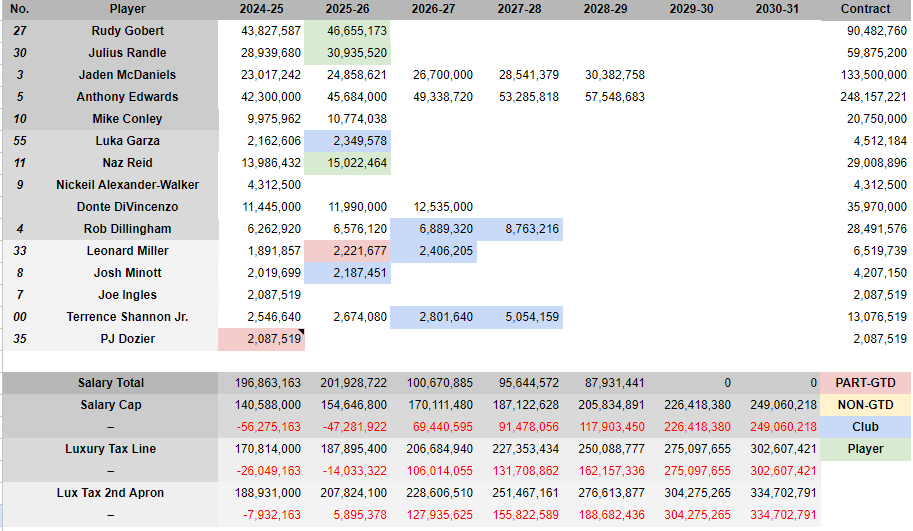Image resolution: width=913 pixels, height=531 pixels.
Task: Select Jaden McDaniels' contract total cell
Action: (x=865, y=75)
